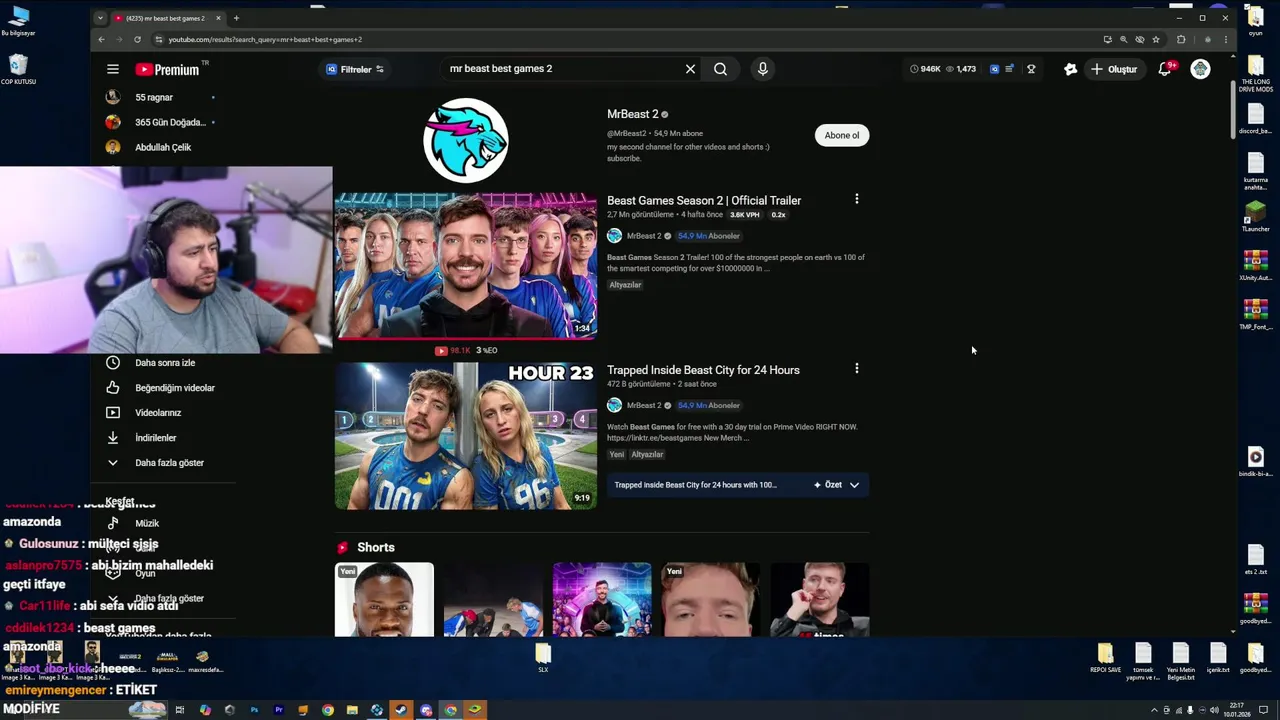Expand Daha fazla göster under İndirilenler

[x=169, y=463]
